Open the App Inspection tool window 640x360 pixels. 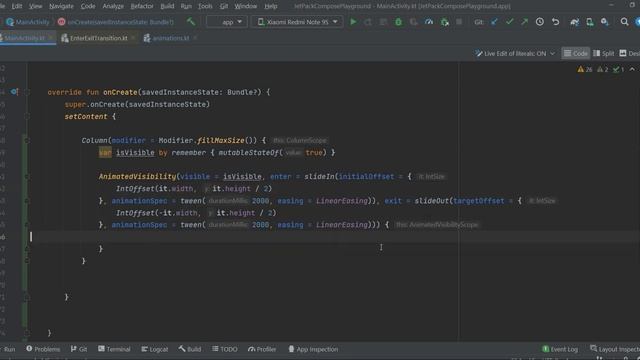313,349
